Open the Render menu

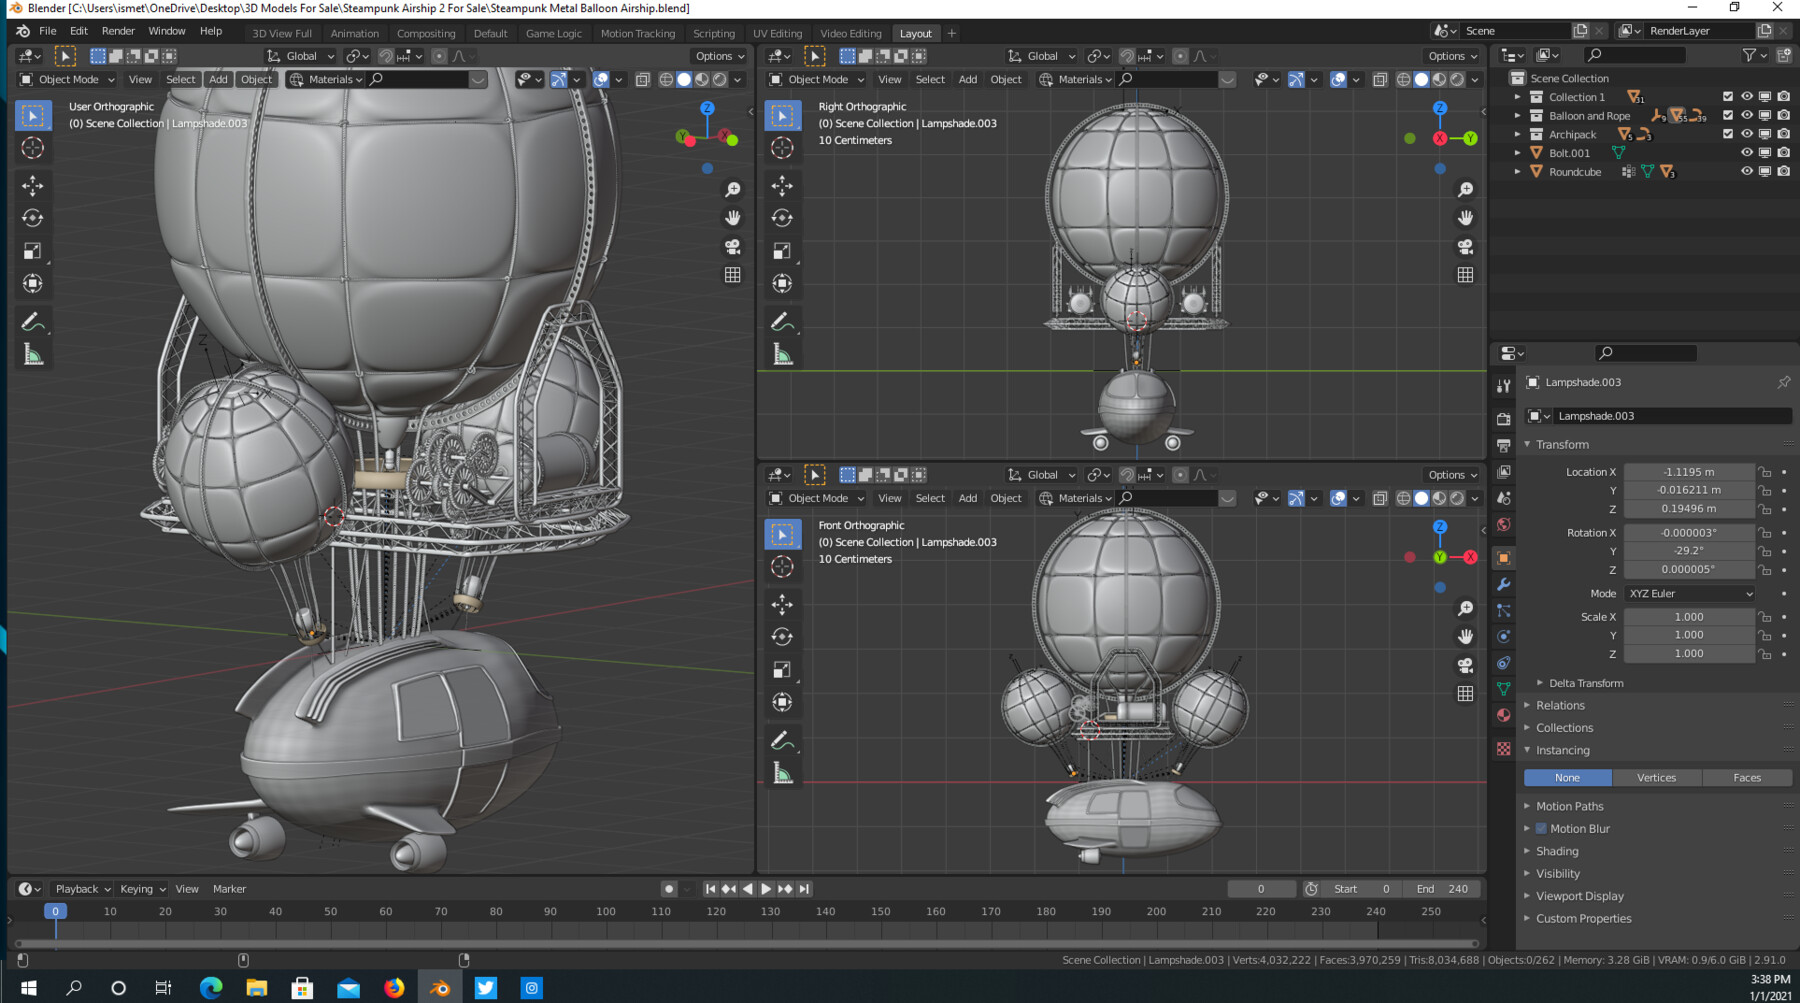click(x=118, y=30)
